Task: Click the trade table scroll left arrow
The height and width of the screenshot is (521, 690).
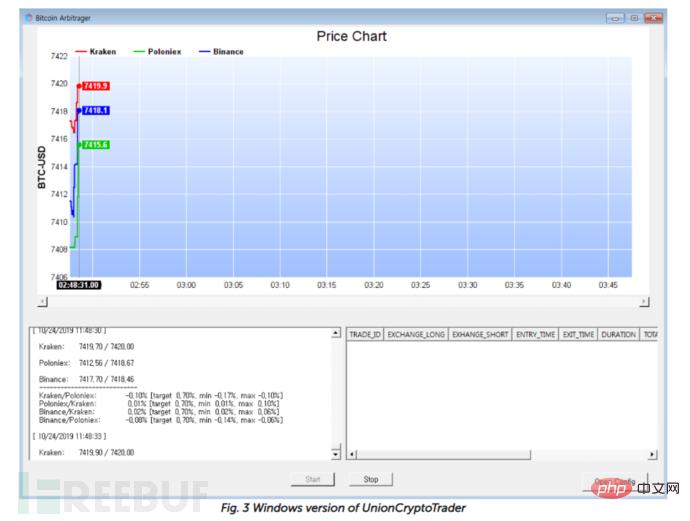Action: click(x=352, y=454)
